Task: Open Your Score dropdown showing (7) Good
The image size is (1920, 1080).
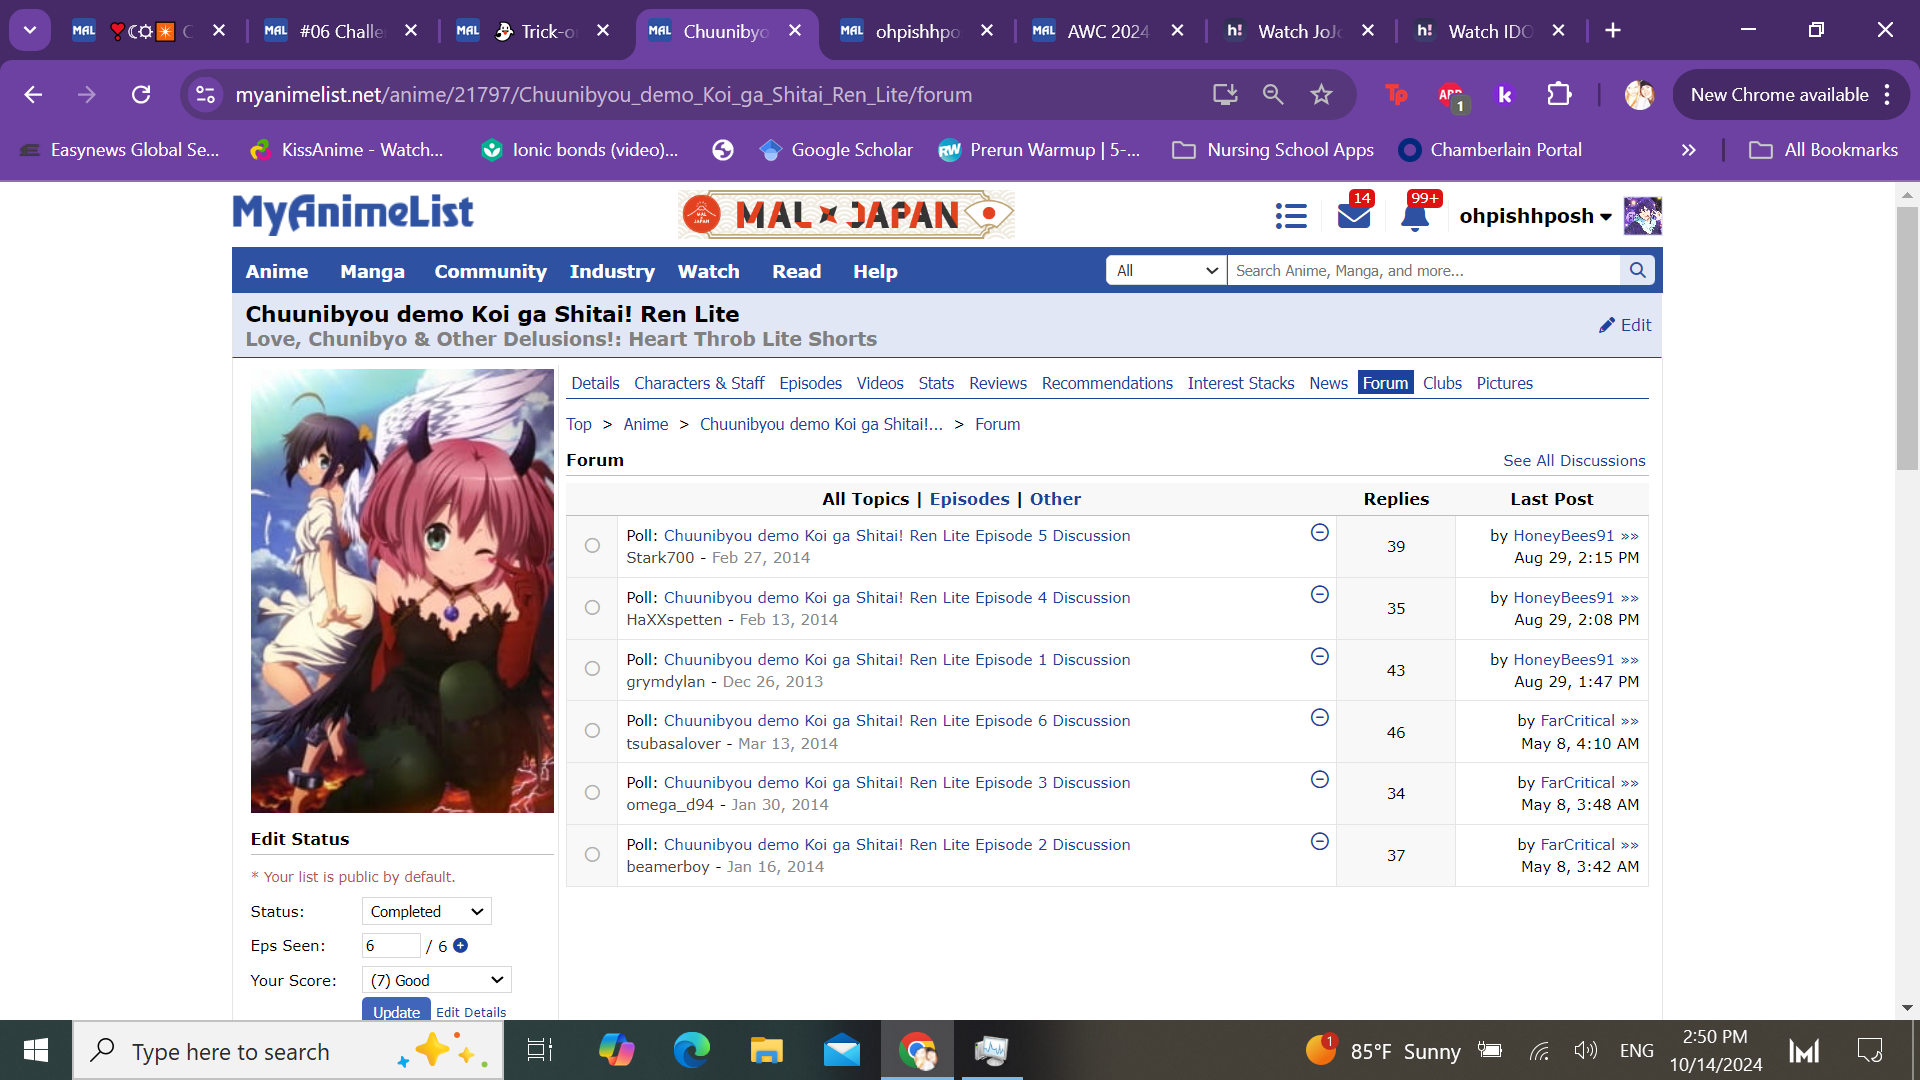Action: coord(436,980)
